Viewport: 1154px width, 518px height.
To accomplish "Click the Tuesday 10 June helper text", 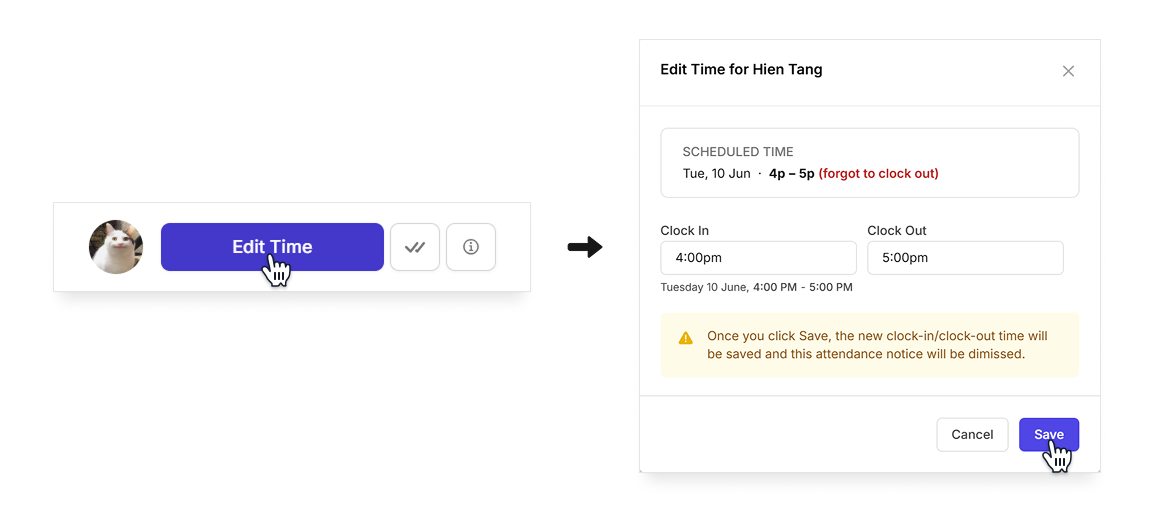I will [757, 287].
